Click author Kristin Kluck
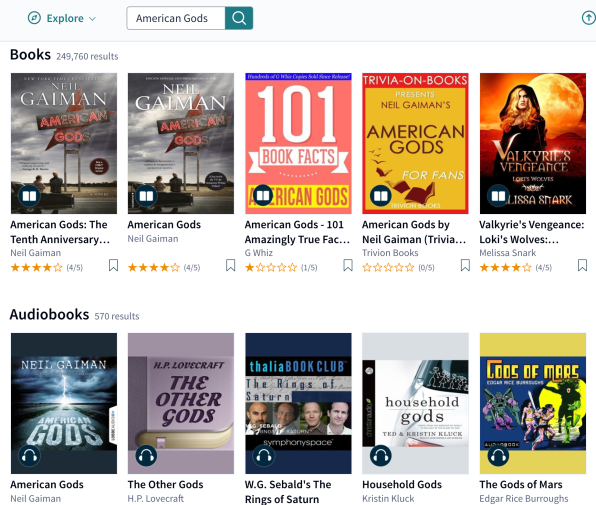Viewport: 596px width, 505px height. coord(388,499)
